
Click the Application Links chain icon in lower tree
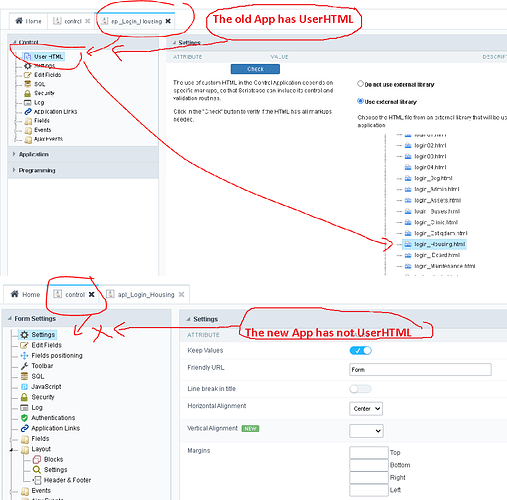point(24,428)
